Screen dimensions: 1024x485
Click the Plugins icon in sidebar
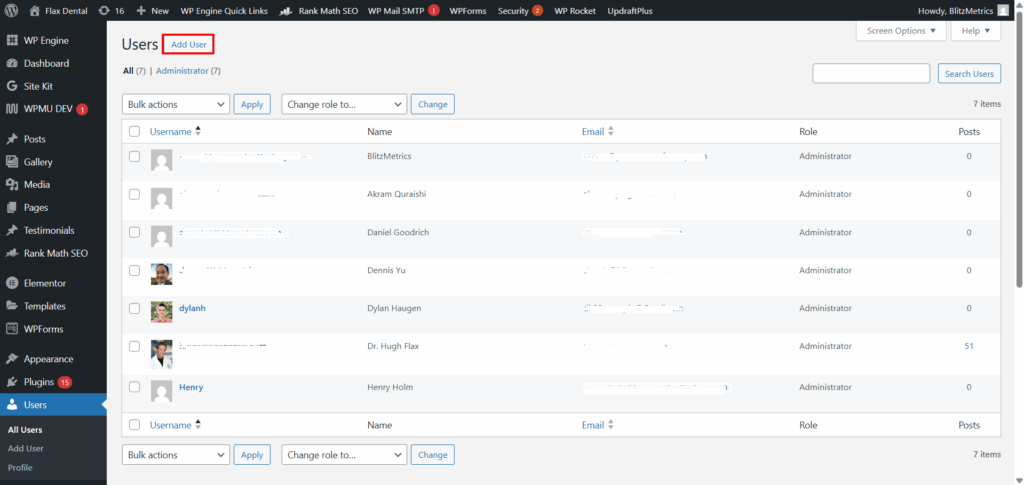12,382
